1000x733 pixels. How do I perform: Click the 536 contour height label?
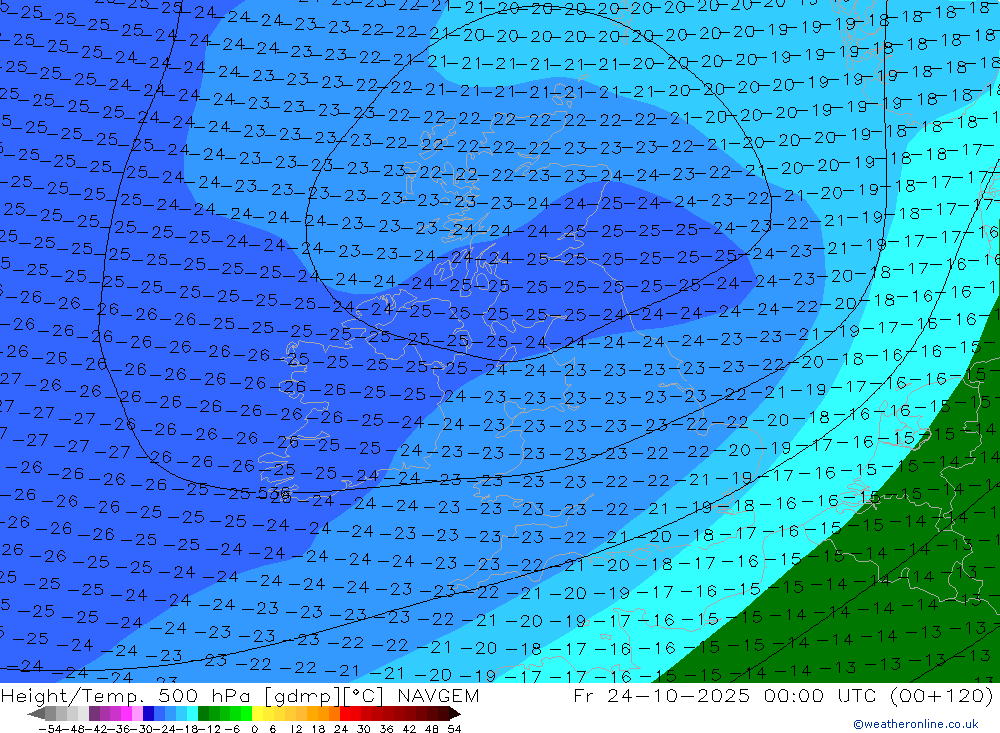coord(275,493)
